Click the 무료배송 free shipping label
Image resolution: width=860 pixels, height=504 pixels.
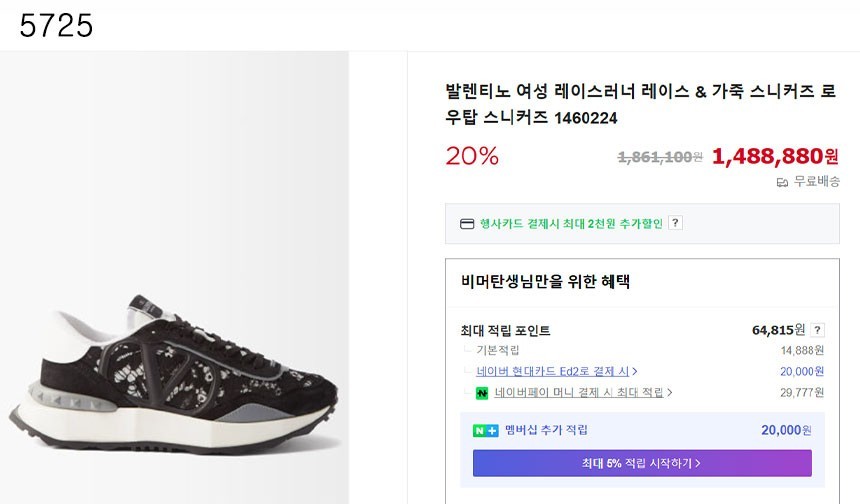pyautogui.click(x=816, y=182)
